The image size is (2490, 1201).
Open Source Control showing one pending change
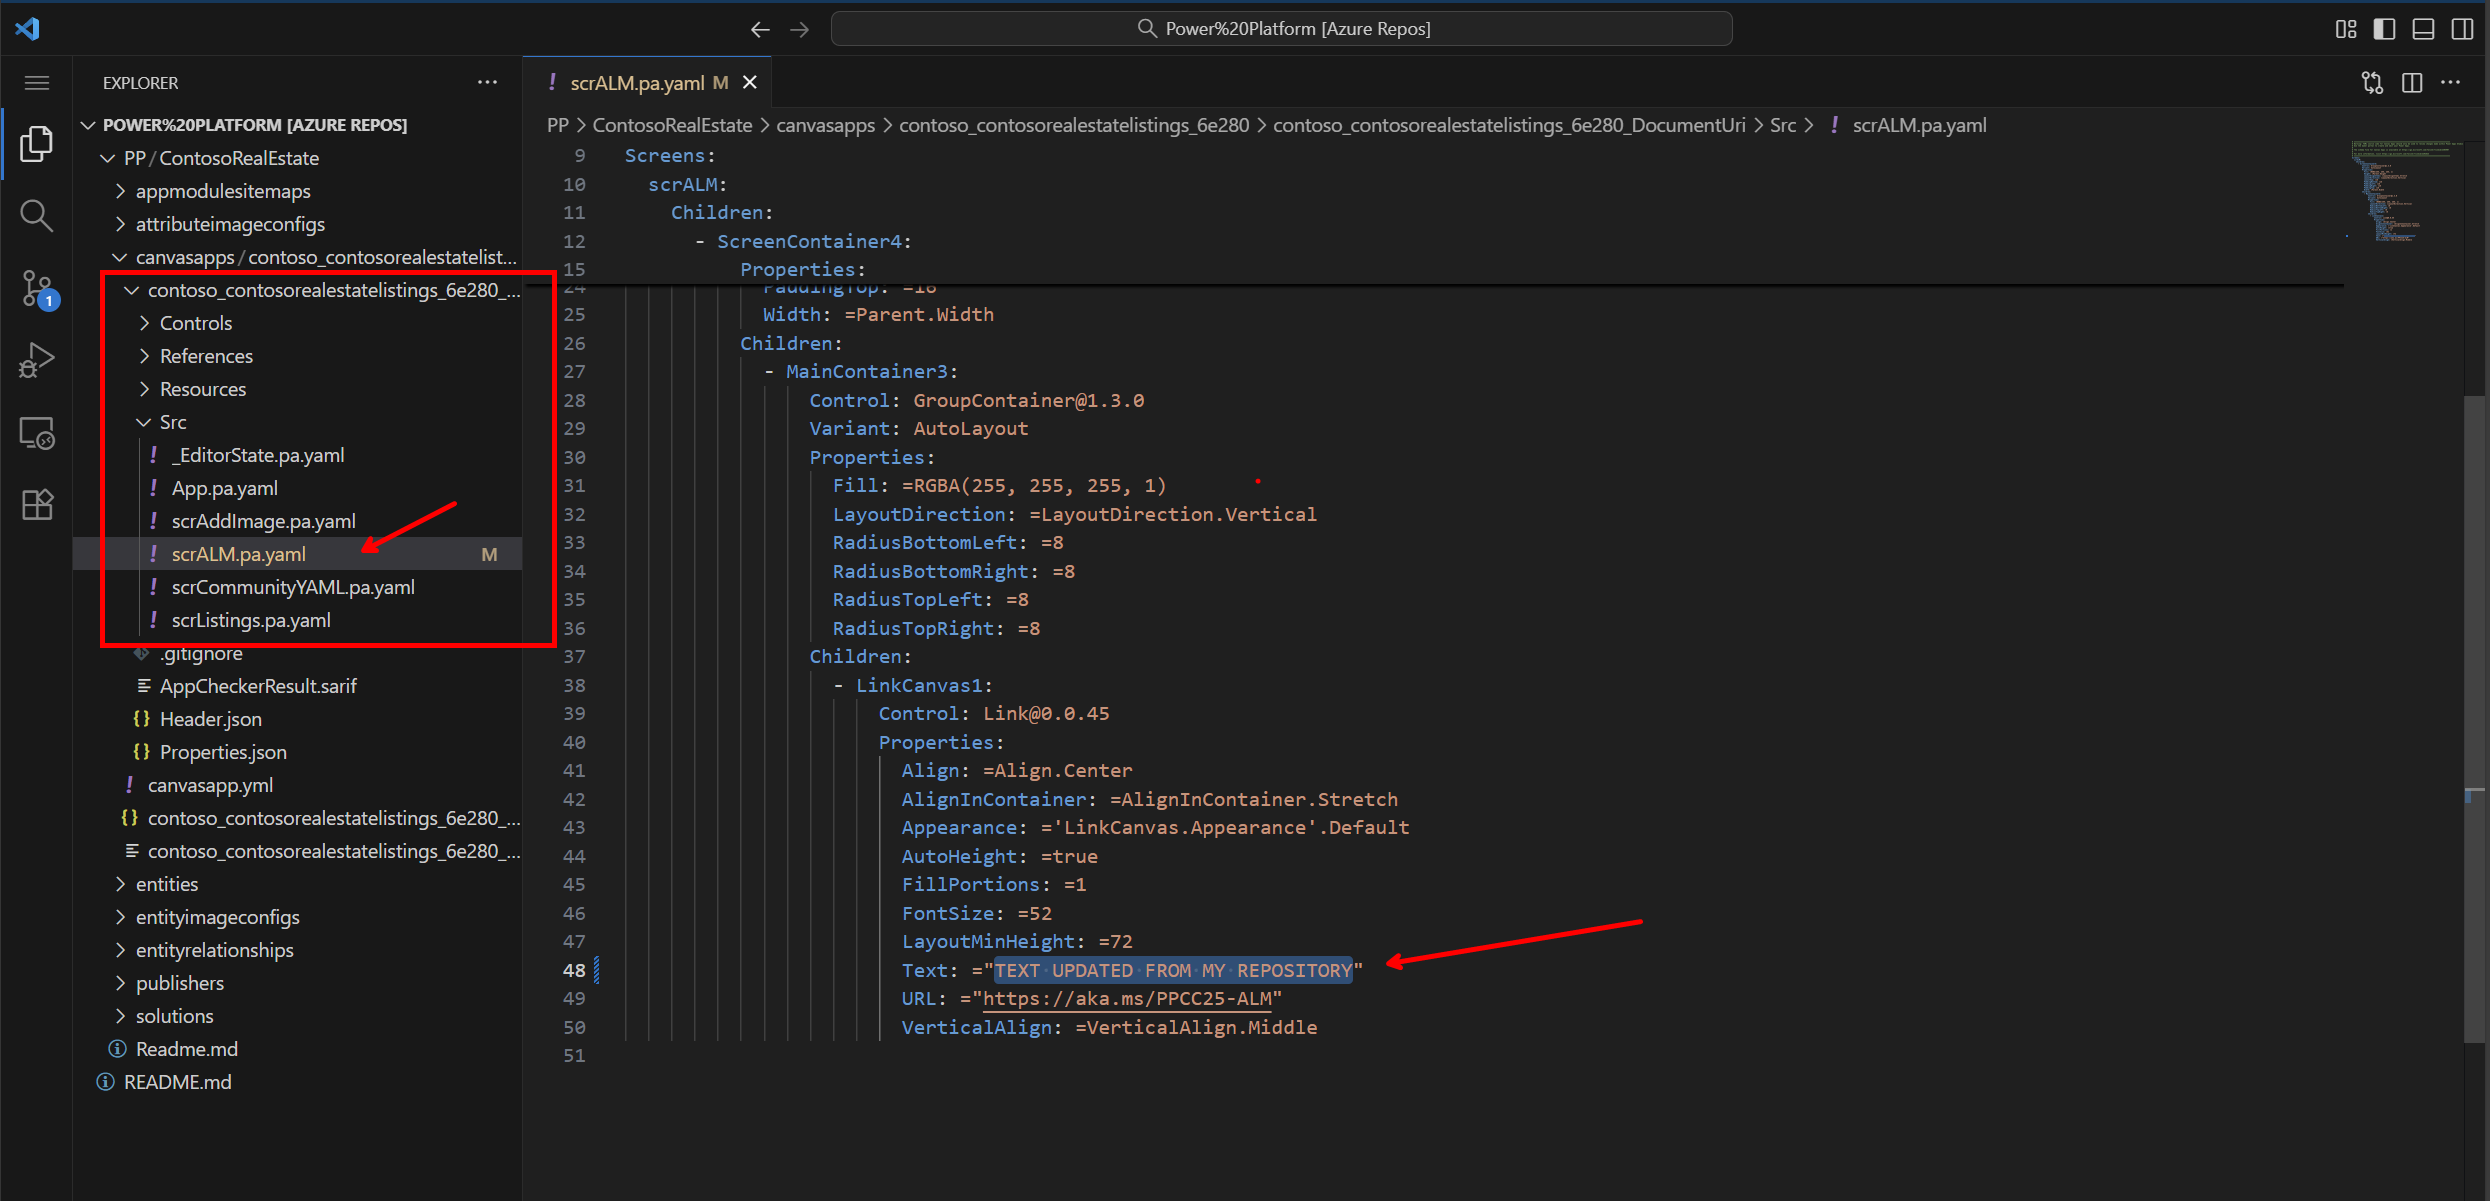coord(36,288)
